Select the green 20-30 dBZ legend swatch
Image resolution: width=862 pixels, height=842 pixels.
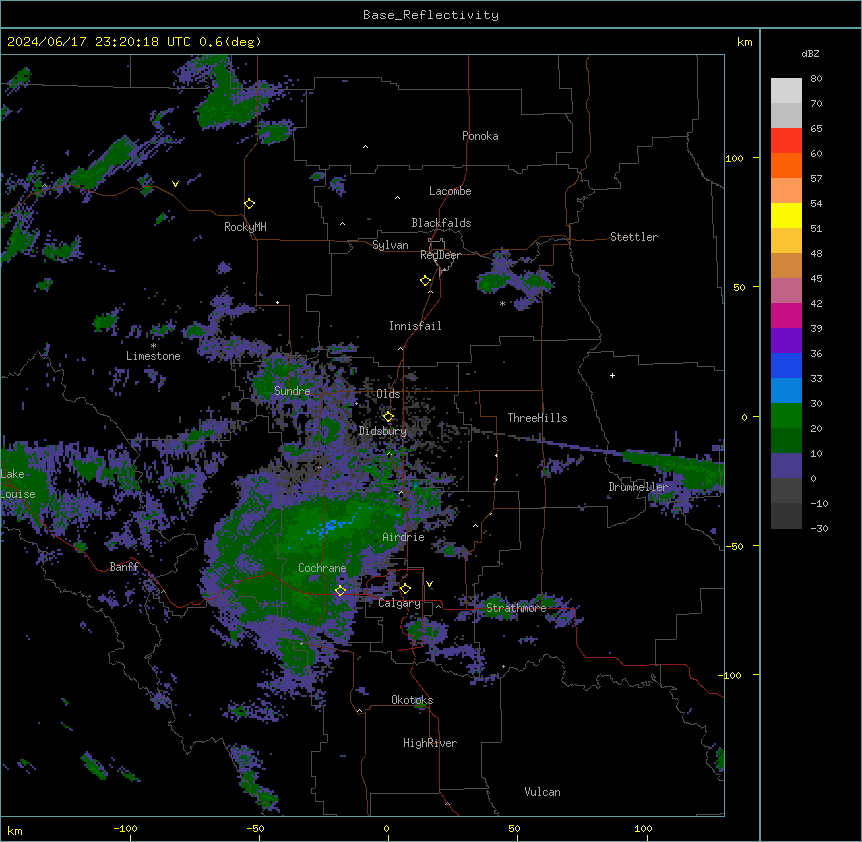pyautogui.click(x=786, y=416)
